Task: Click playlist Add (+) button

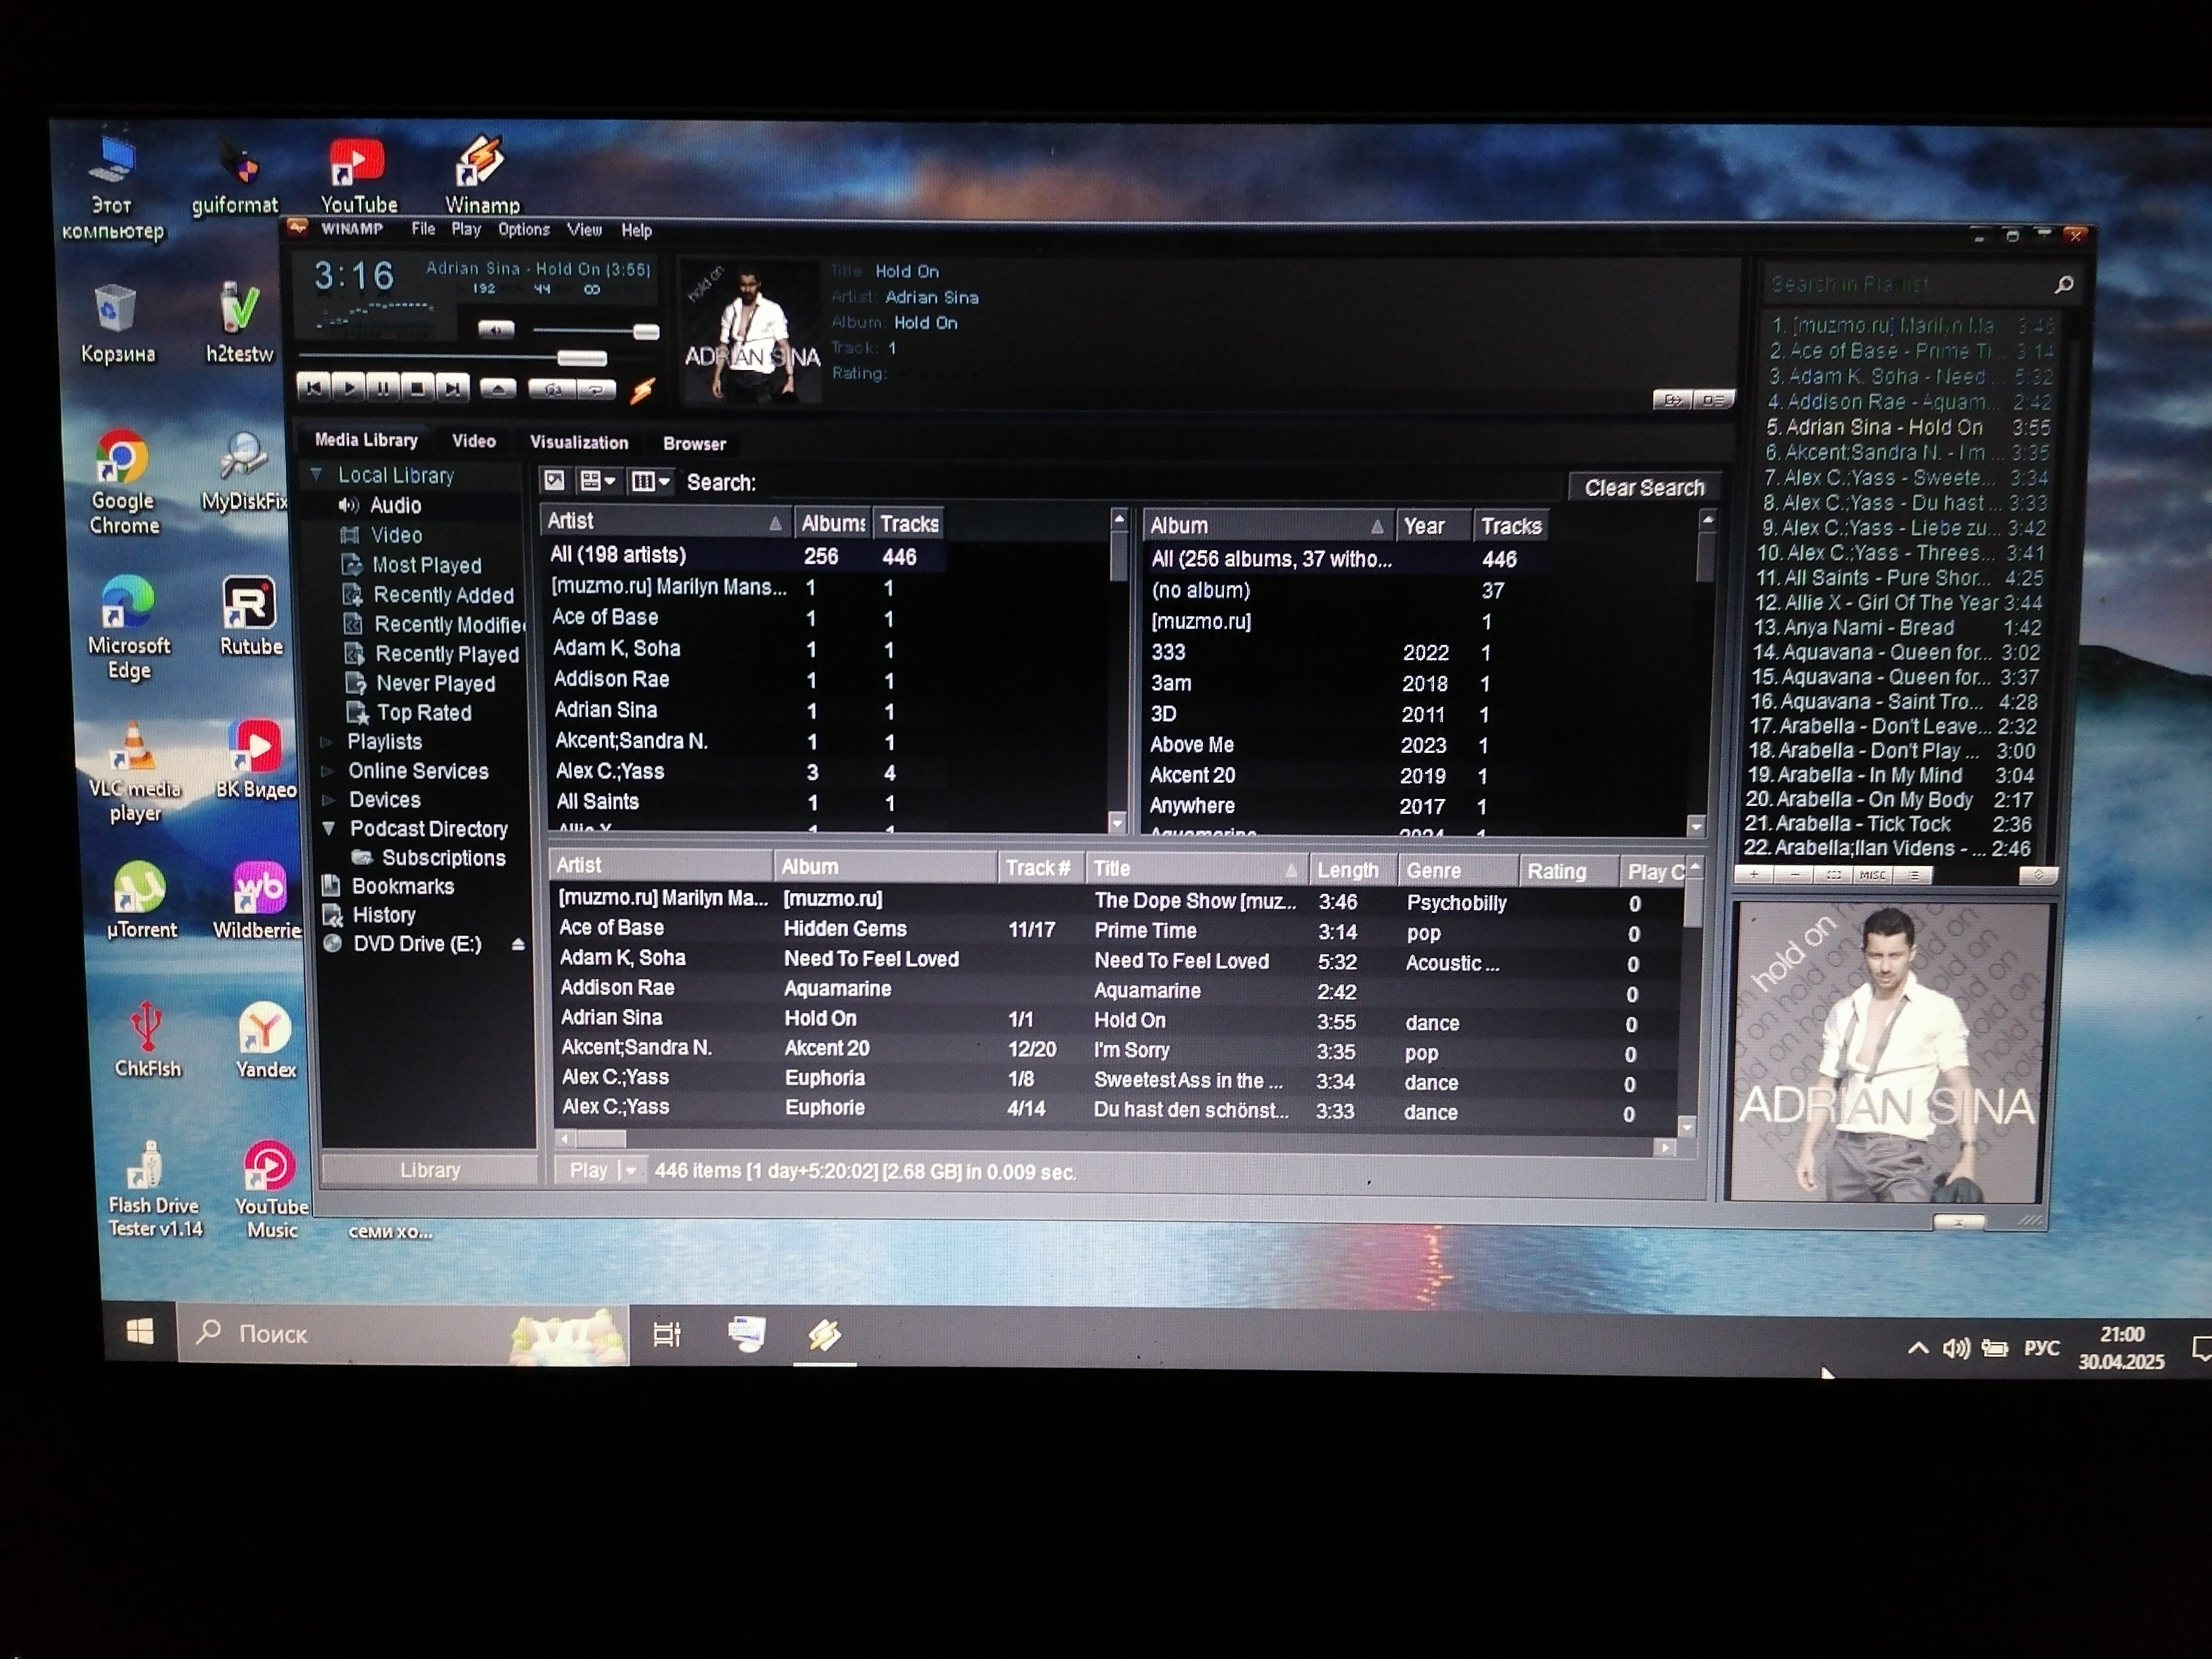Action: coord(1754,874)
